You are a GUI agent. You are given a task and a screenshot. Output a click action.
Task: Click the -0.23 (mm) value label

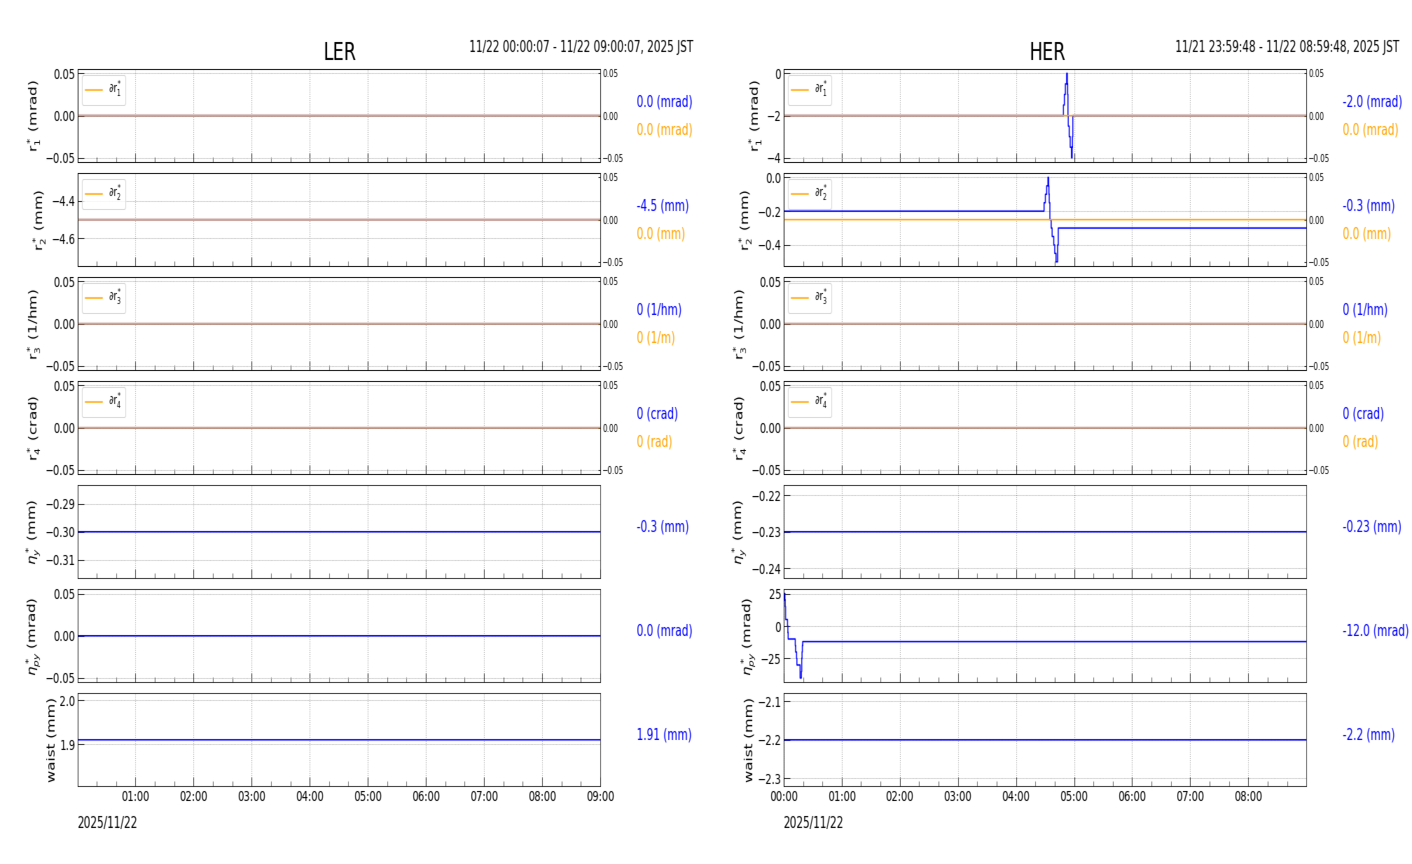(1371, 527)
